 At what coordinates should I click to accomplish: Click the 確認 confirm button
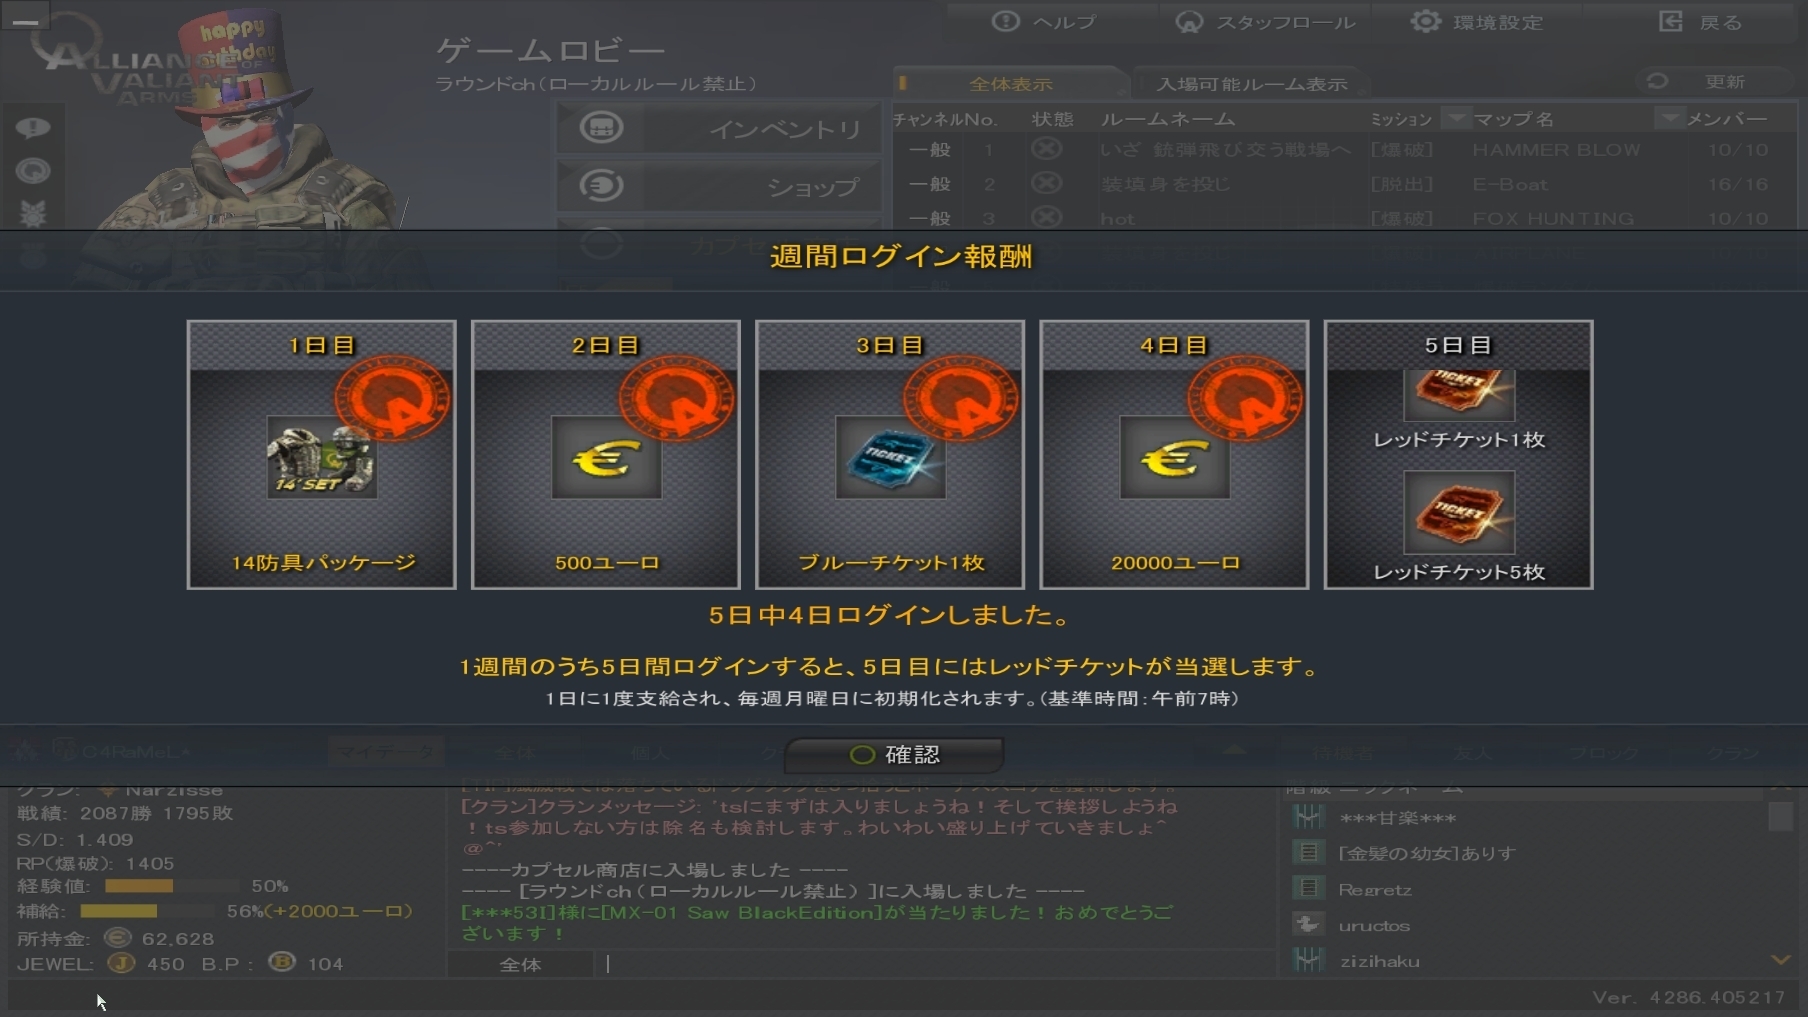click(894, 755)
